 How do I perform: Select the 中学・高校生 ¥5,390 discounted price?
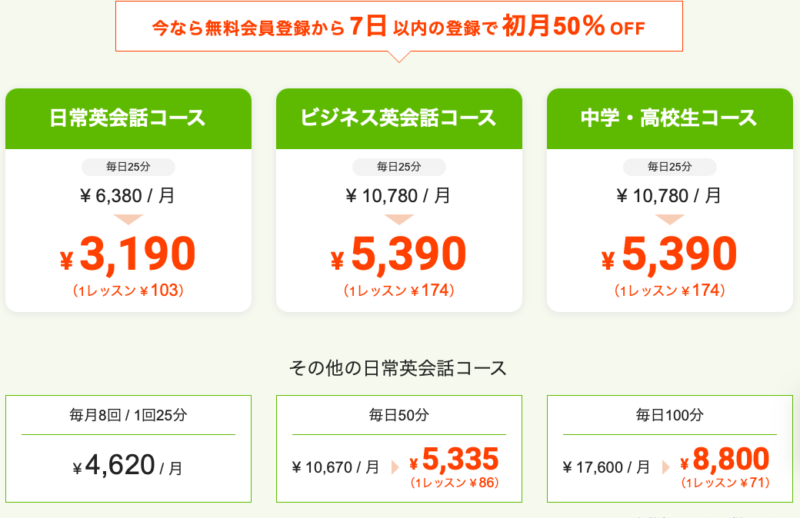click(669, 254)
